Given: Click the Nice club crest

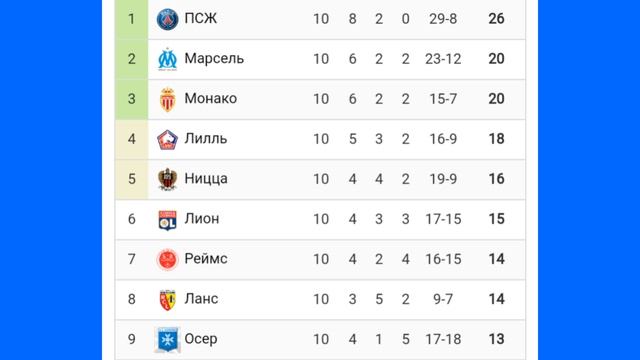Looking at the screenshot, I should pos(167,179).
